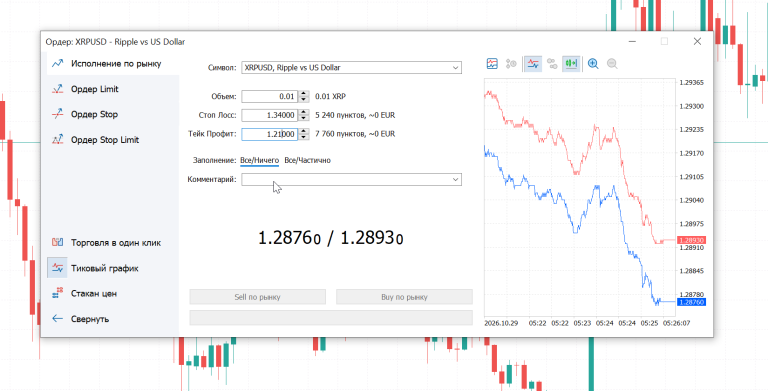This screenshot has width=768, height=391.
Task: Click Buy по рынку button
Action: pos(404,297)
